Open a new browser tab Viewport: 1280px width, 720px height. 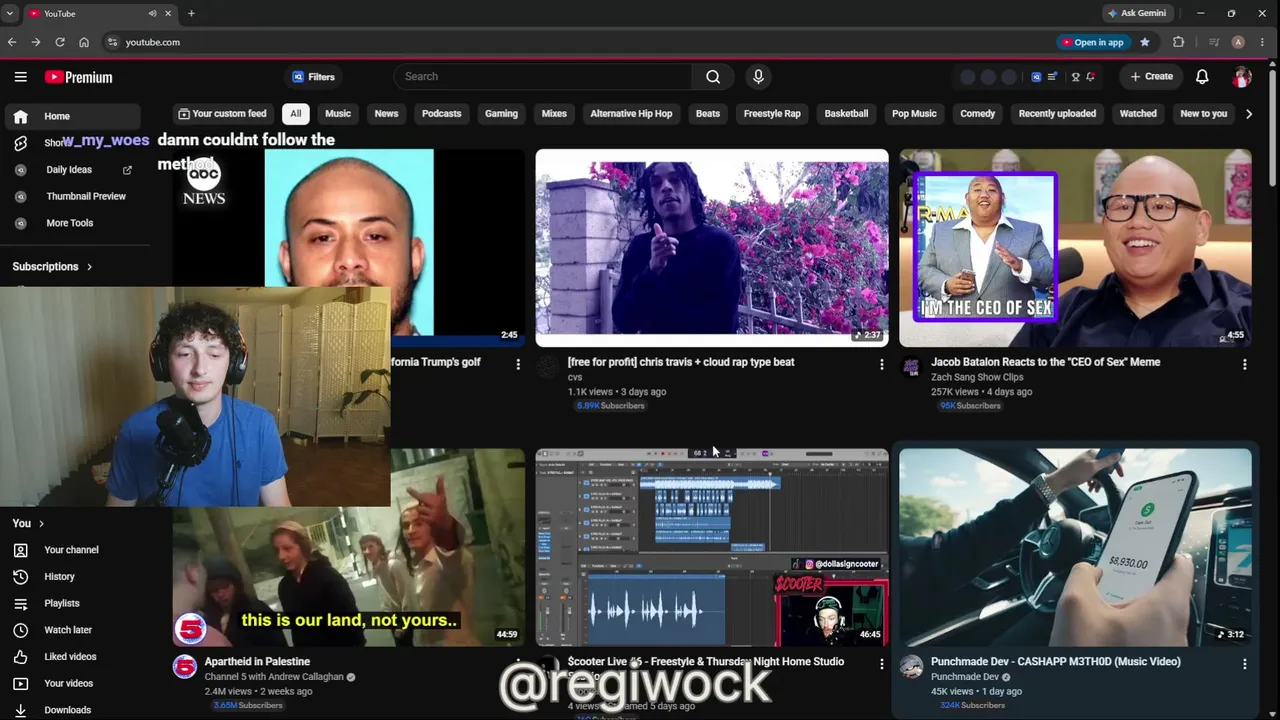(191, 14)
